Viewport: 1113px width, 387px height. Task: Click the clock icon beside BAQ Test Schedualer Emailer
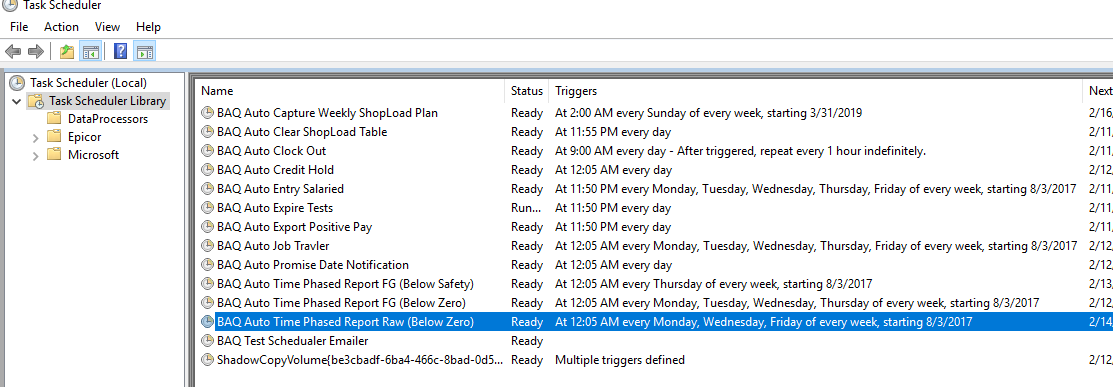click(207, 341)
